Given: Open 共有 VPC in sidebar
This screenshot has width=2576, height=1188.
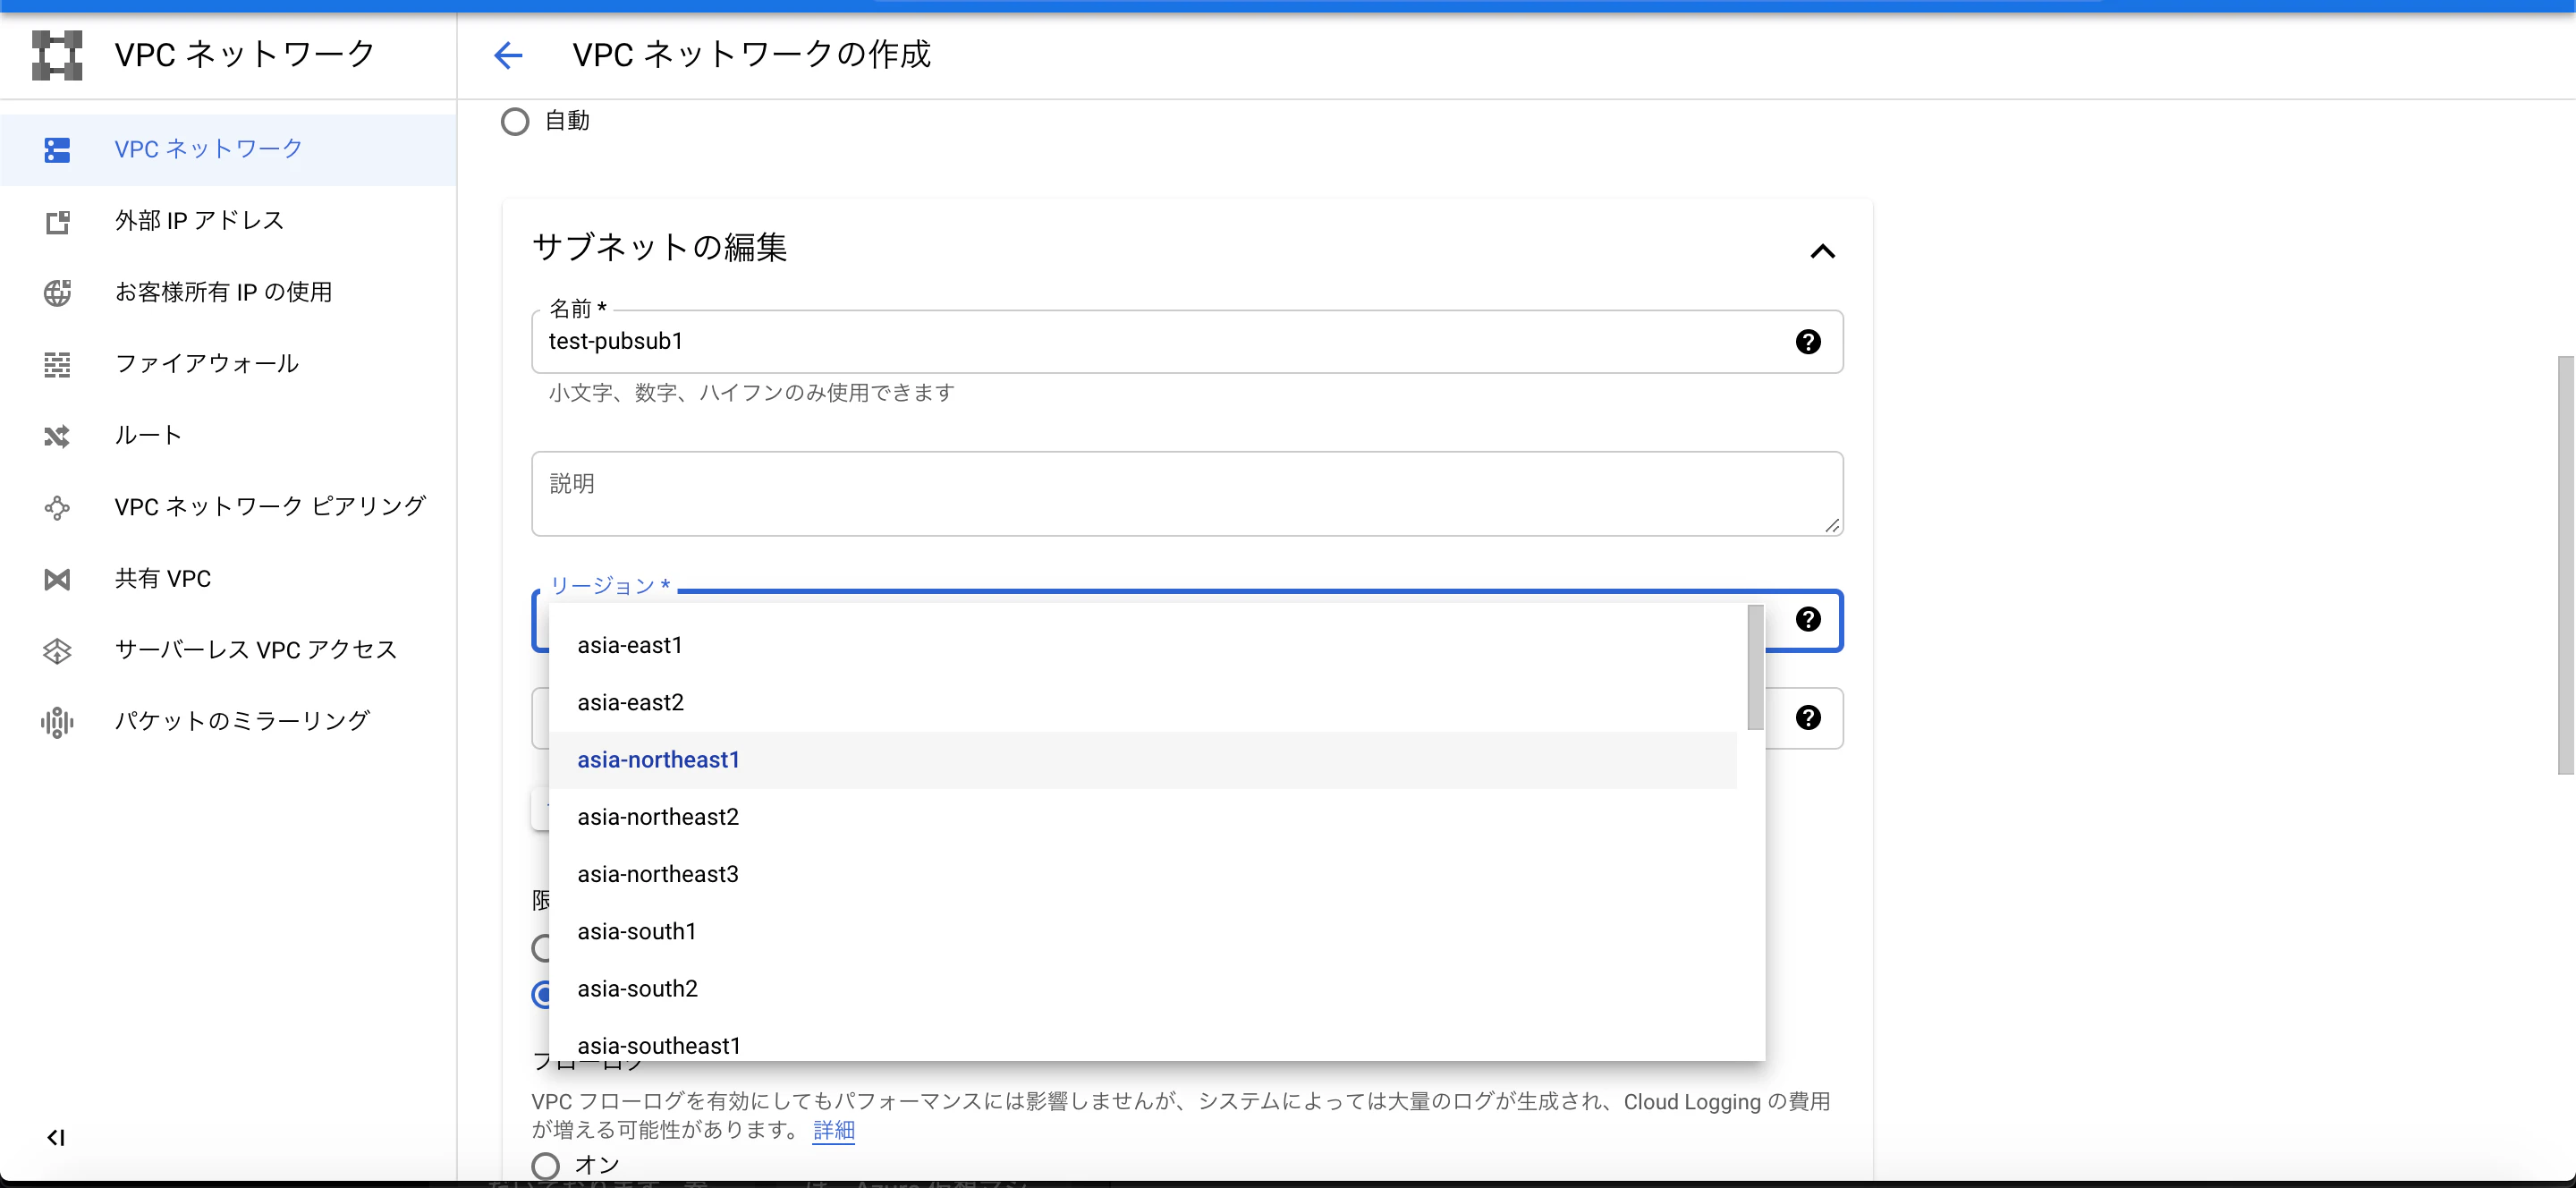Looking at the screenshot, I should (228, 579).
